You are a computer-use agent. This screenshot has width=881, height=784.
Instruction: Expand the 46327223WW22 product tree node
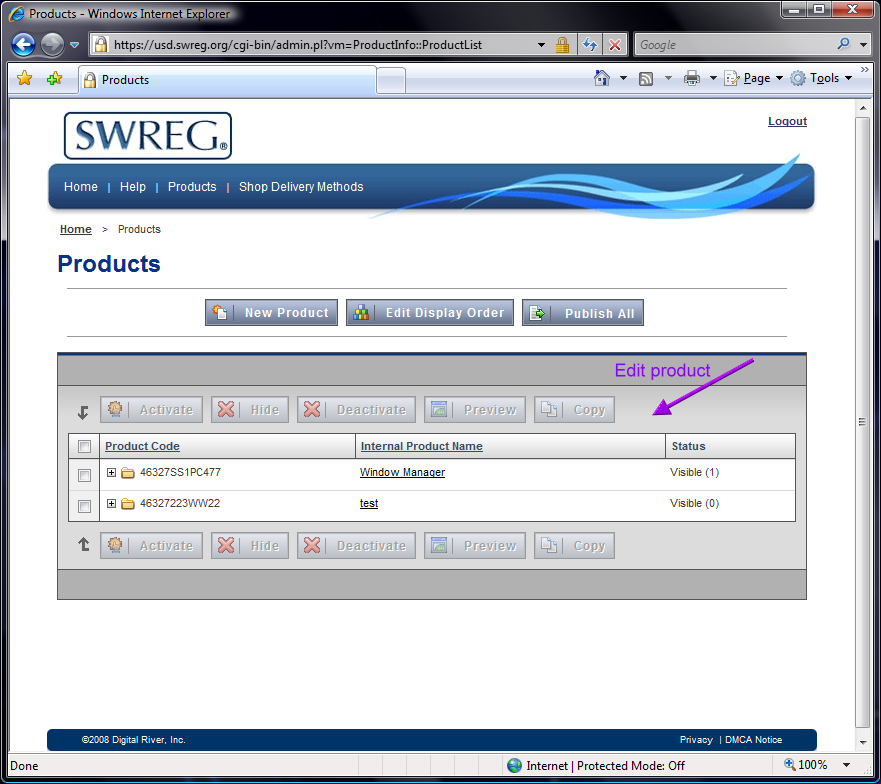coord(111,504)
